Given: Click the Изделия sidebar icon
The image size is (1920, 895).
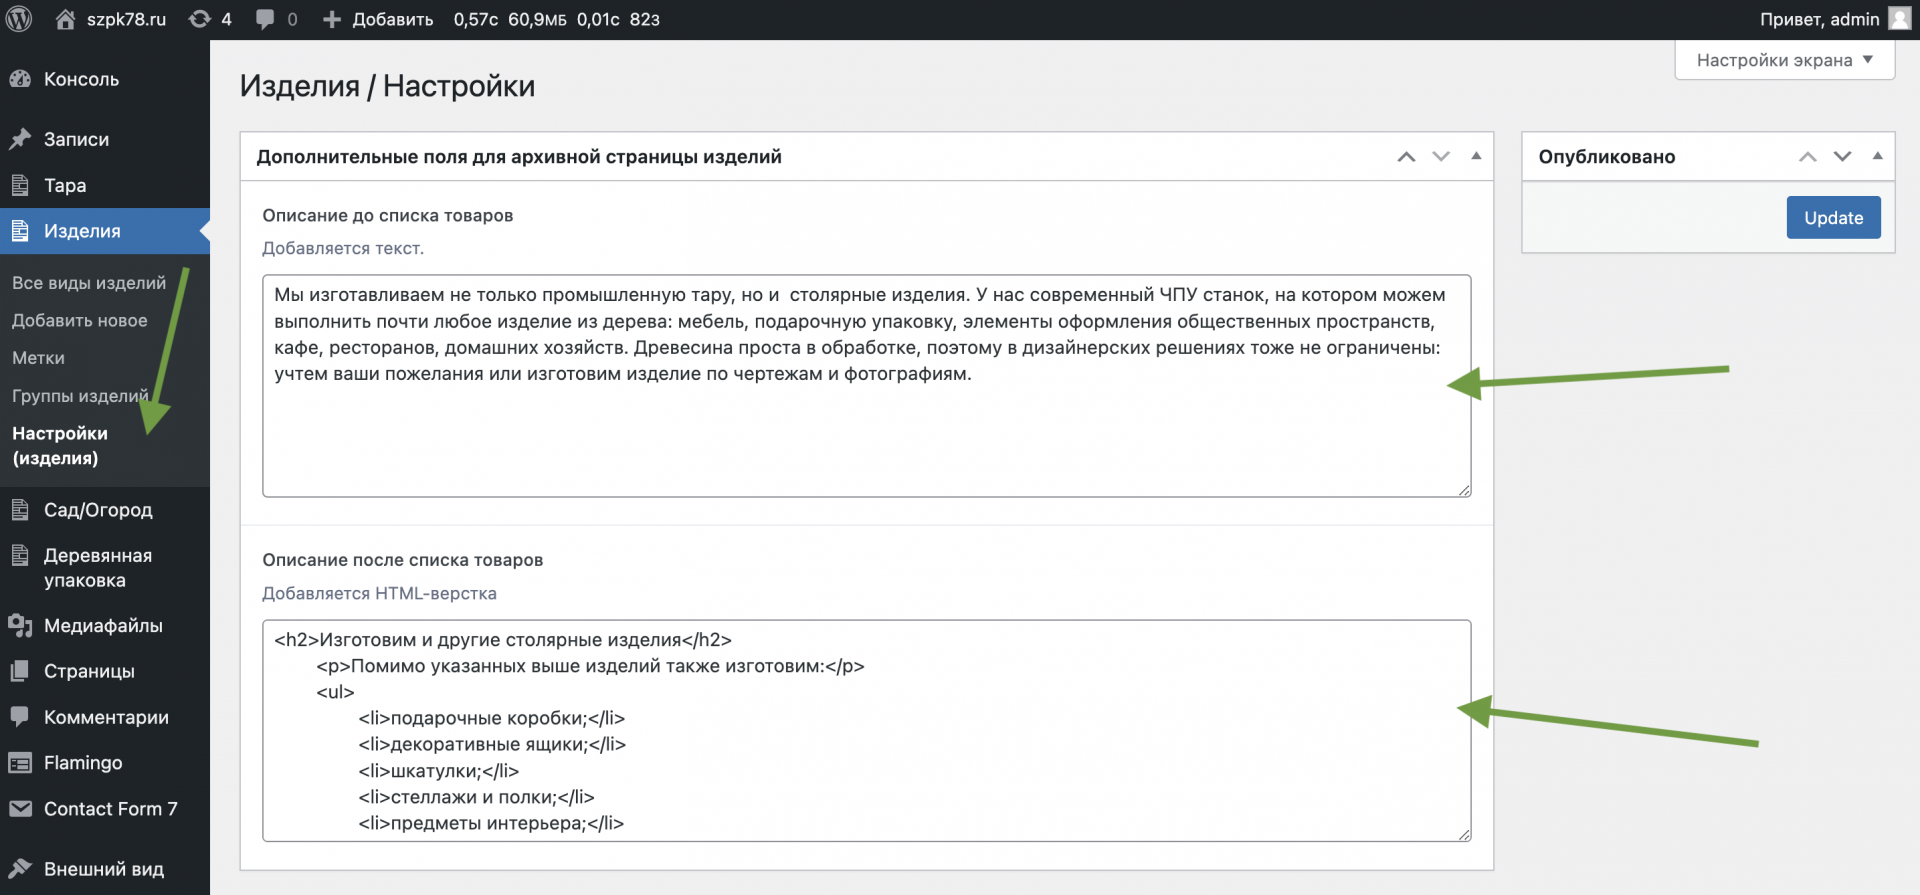Looking at the screenshot, I should pos(20,231).
